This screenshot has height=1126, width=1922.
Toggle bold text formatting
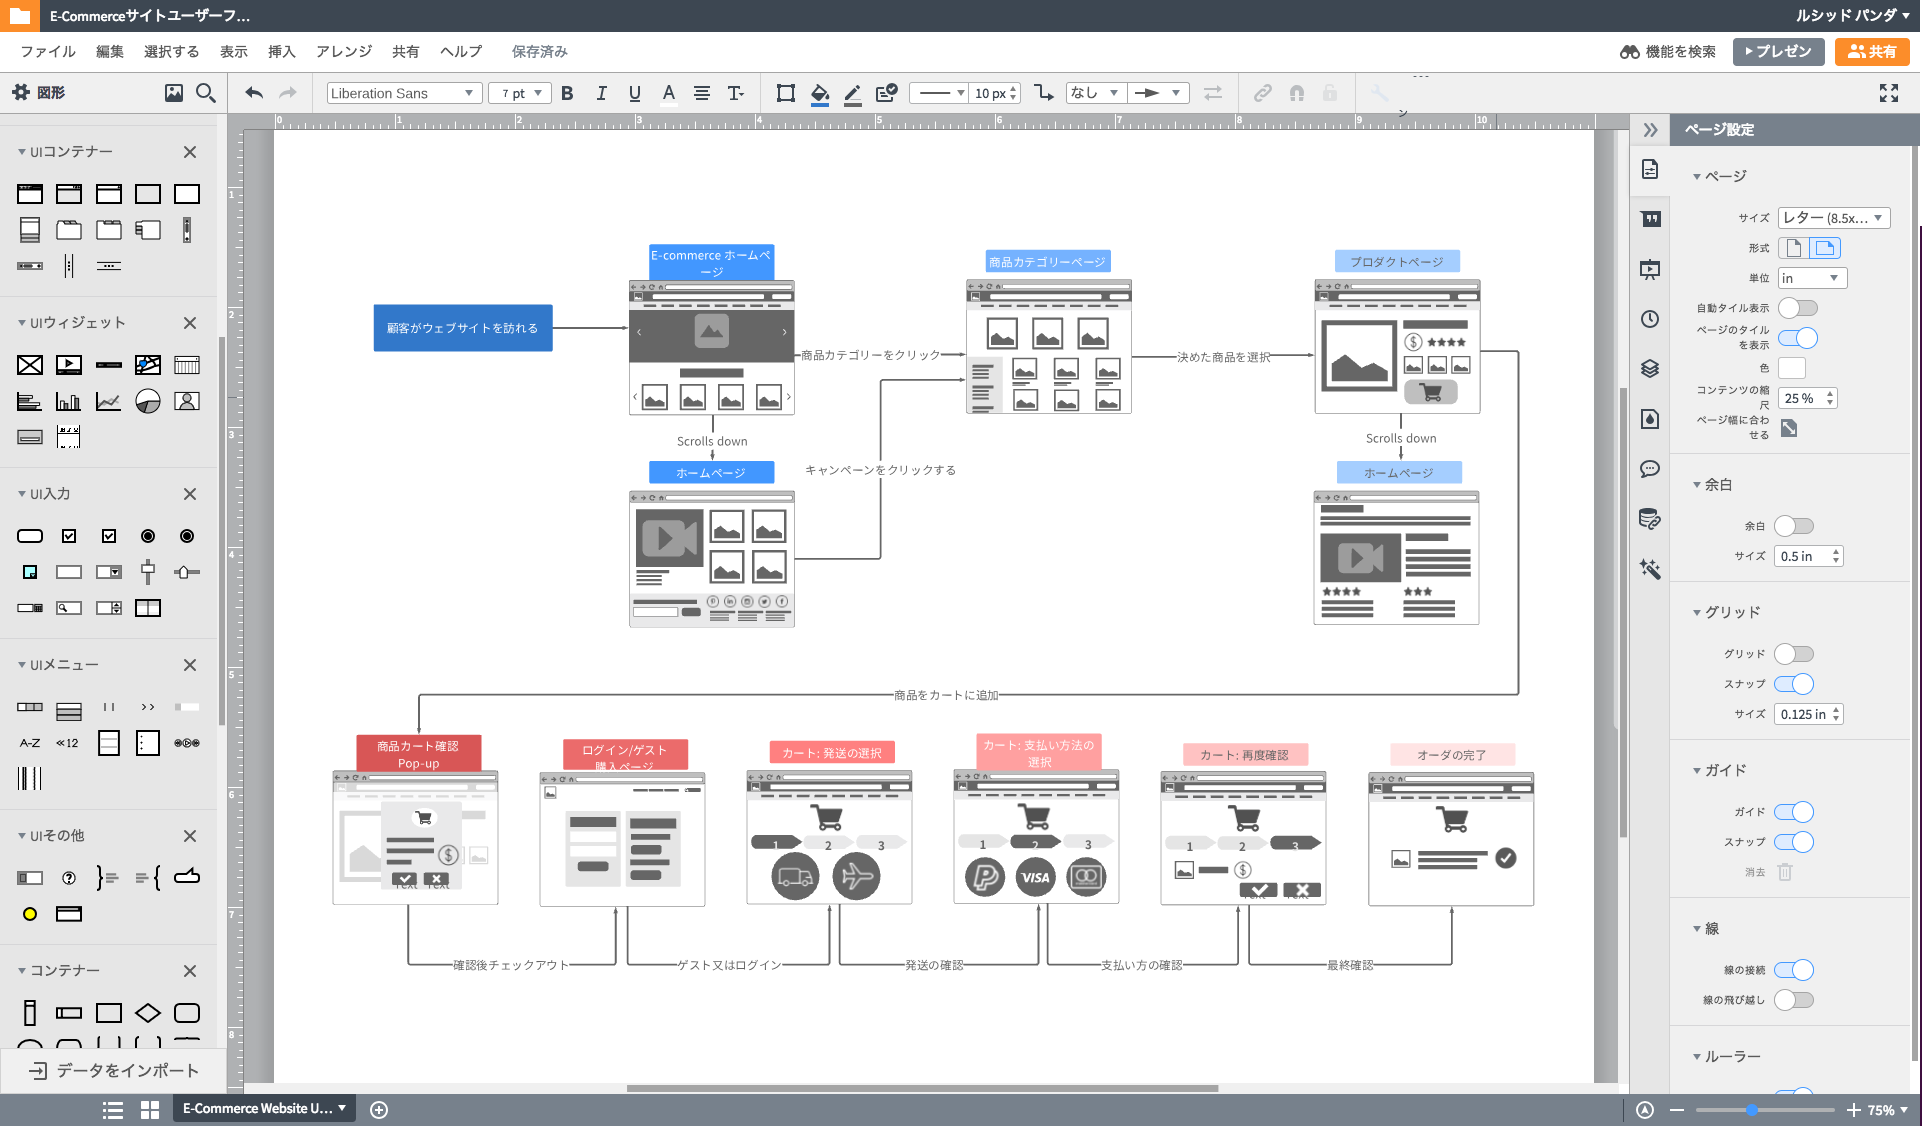click(567, 93)
